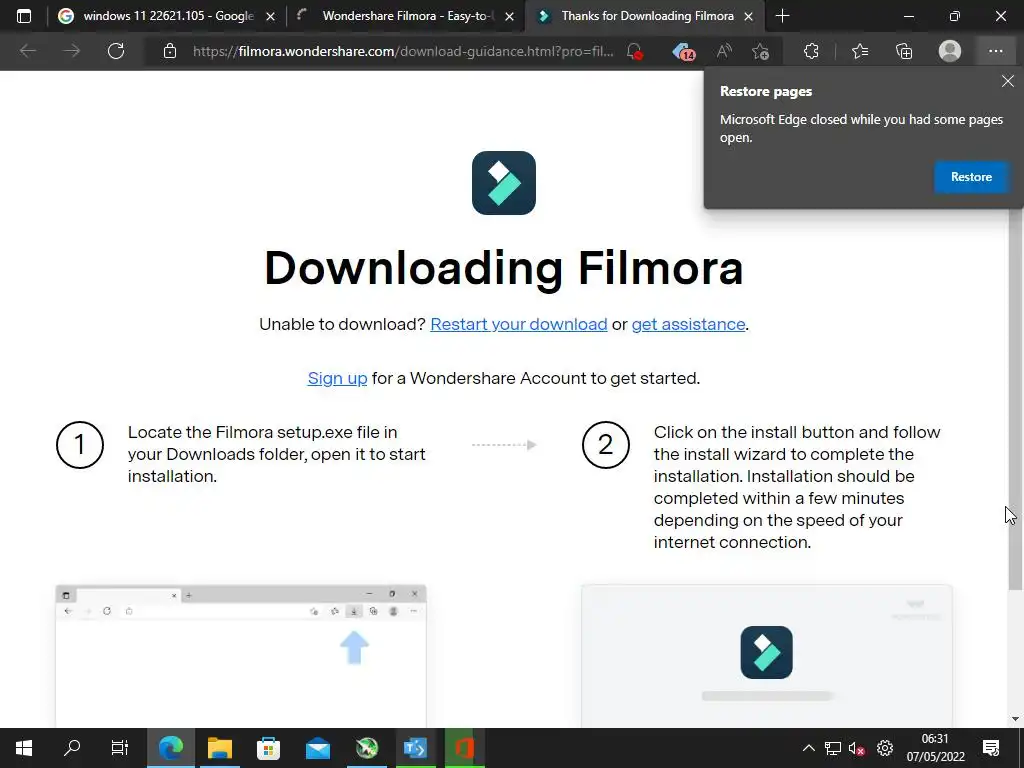
Task: Open the Windows Start menu
Action: [x=24, y=748]
